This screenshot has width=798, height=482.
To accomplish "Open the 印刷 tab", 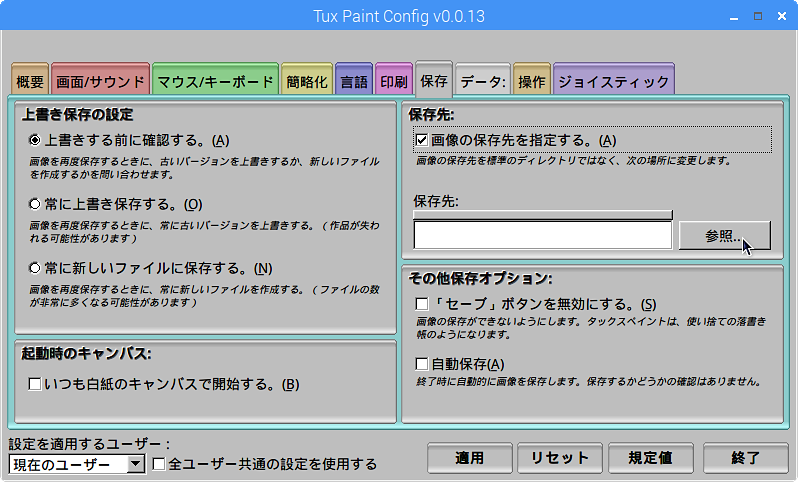I will 394,80.
